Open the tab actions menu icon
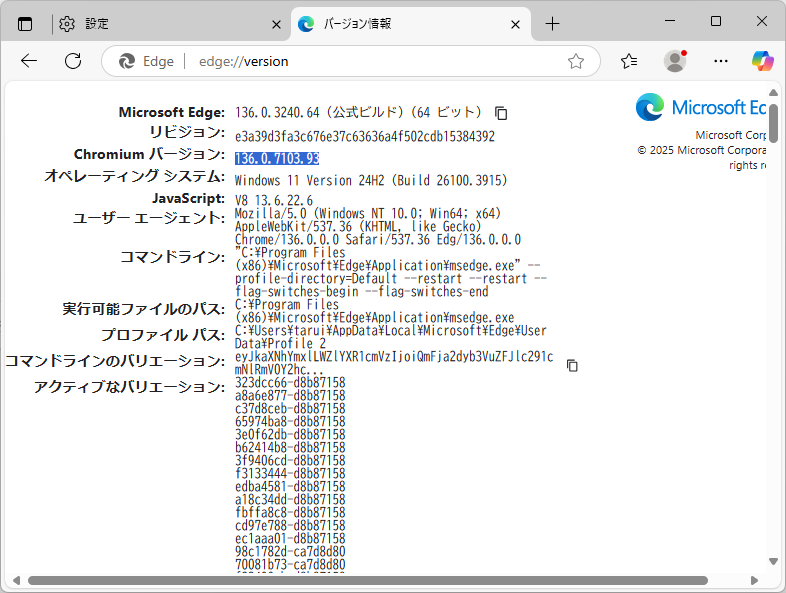Screen dimensions: 786x593 click(x=25, y=24)
